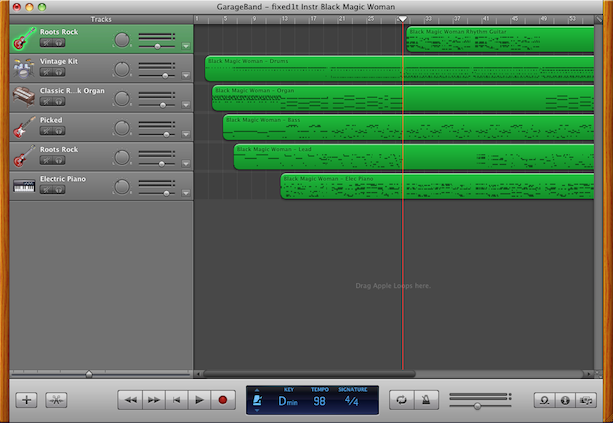Open the track editor scissors button
The height and width of the screenshot is (423, 613).
tap(56, 400)
